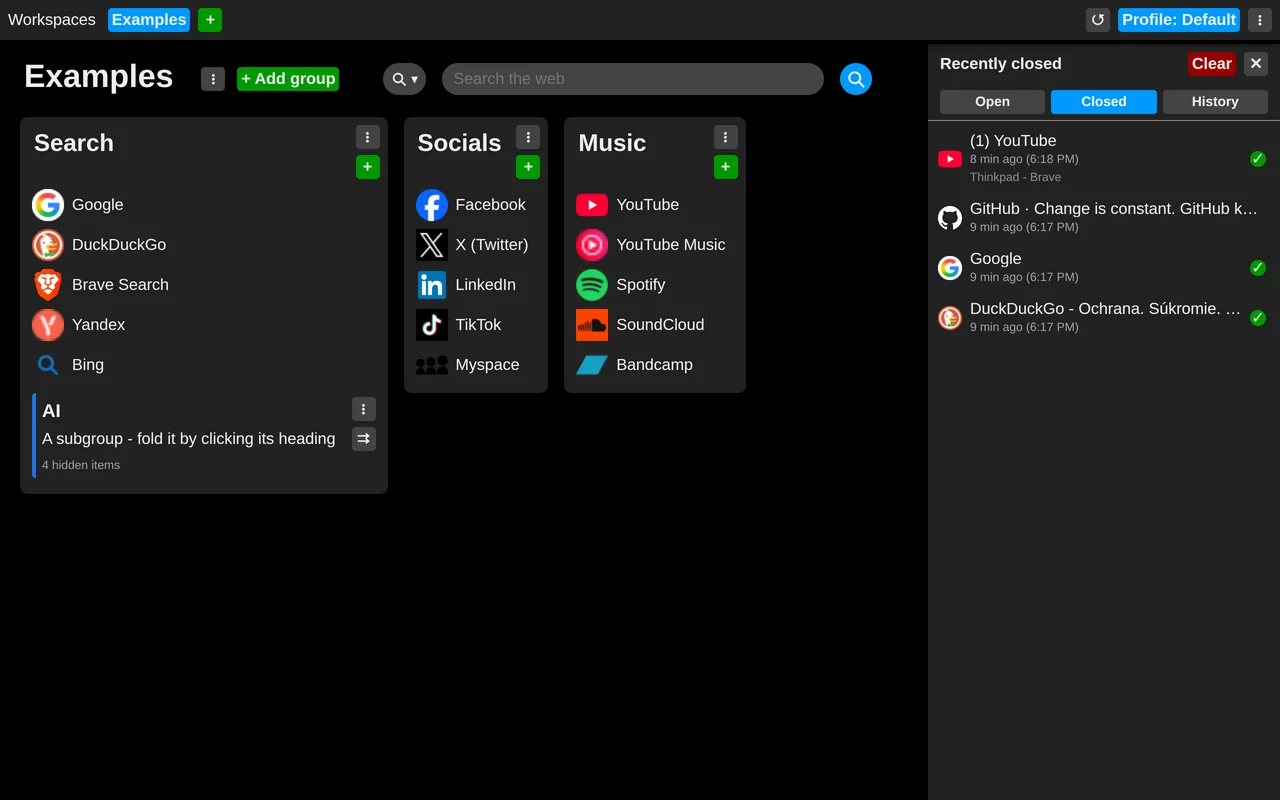
Task: Open the AI subgroup three-dot menu
Action: click(x=364, y=409)
